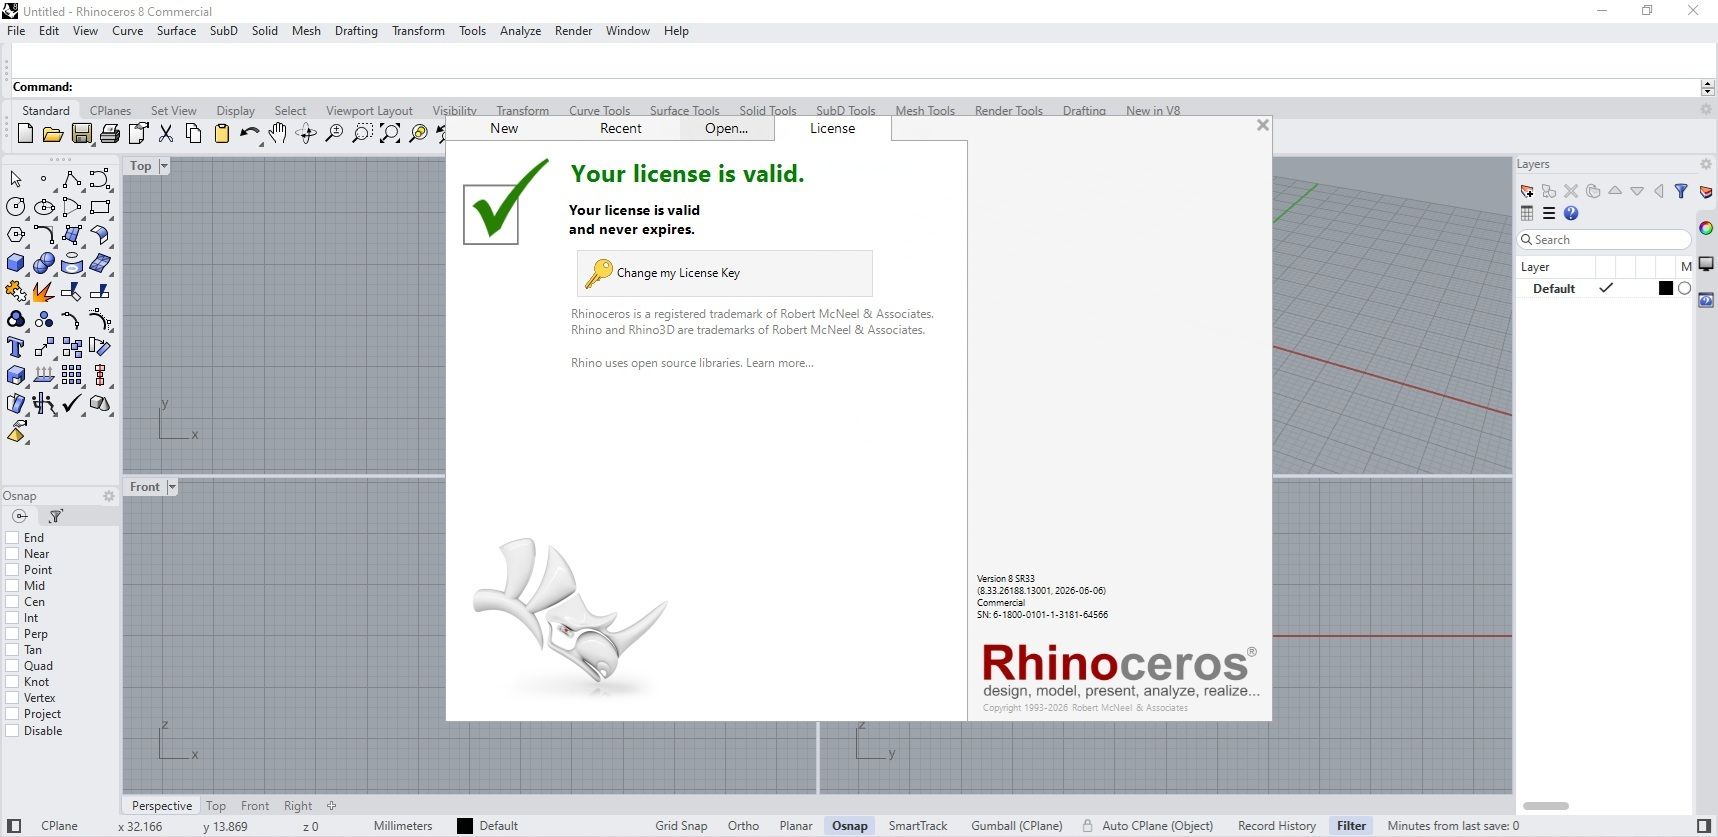Enable the End osnap checkbox
The width and height of the screenshot is (1718, 837).
pos(13,538)
